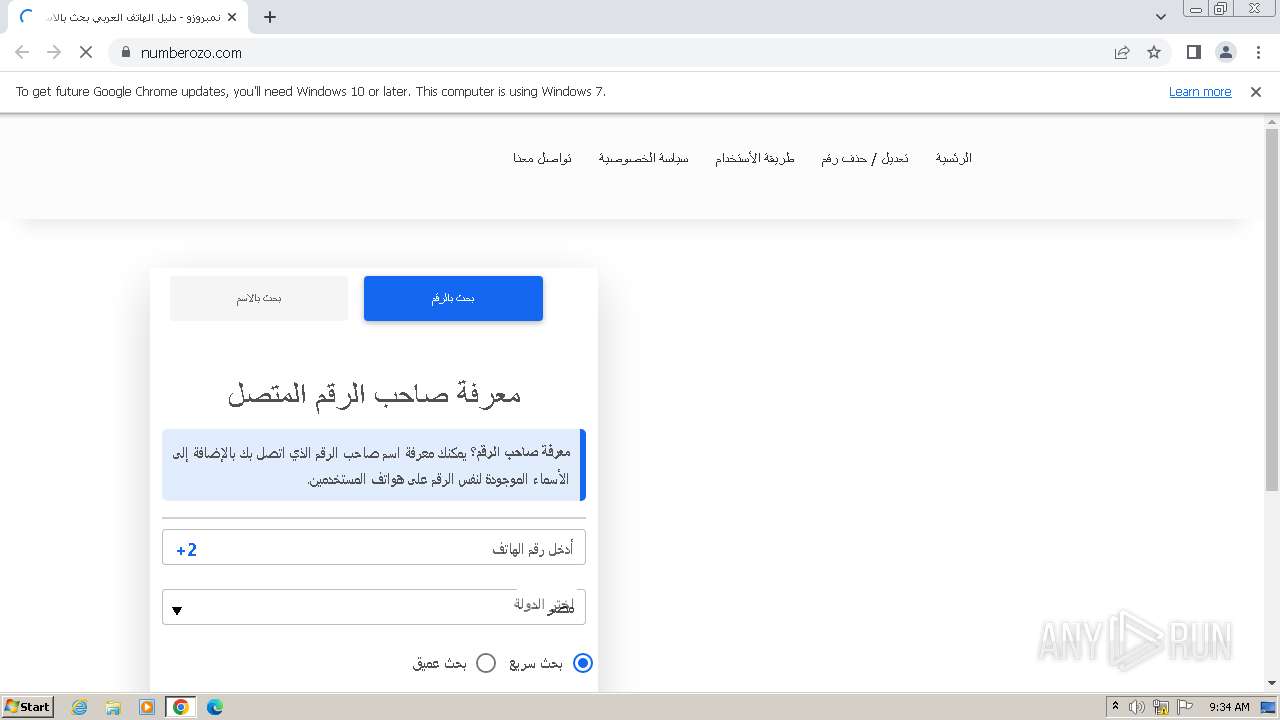Open the country selection dropdown
The height and width of the screenshot is (720, 1280).
(374, 607)
